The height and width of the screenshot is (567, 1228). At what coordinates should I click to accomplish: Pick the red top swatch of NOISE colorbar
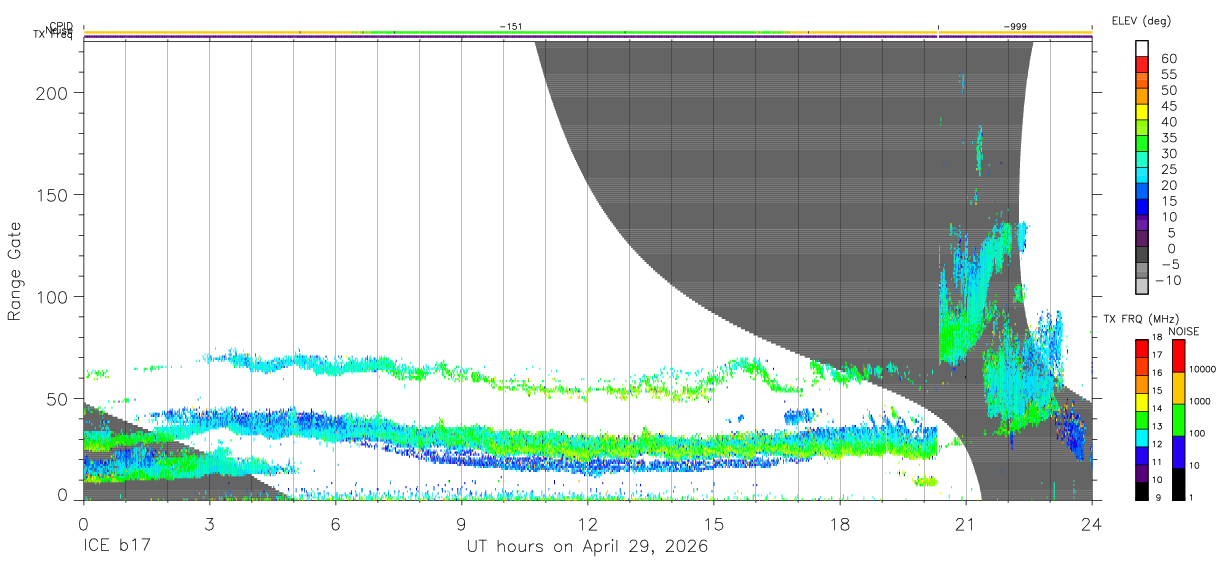pos(1177,356)
